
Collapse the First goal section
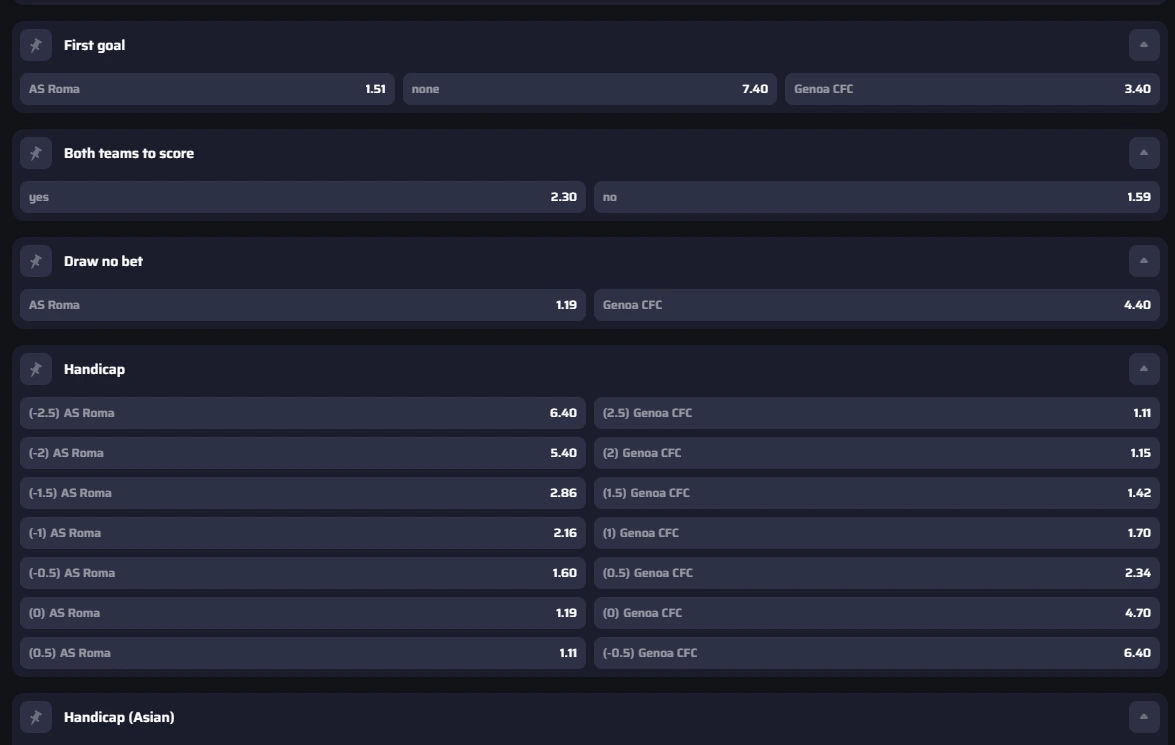click(x=1144, y=45)
